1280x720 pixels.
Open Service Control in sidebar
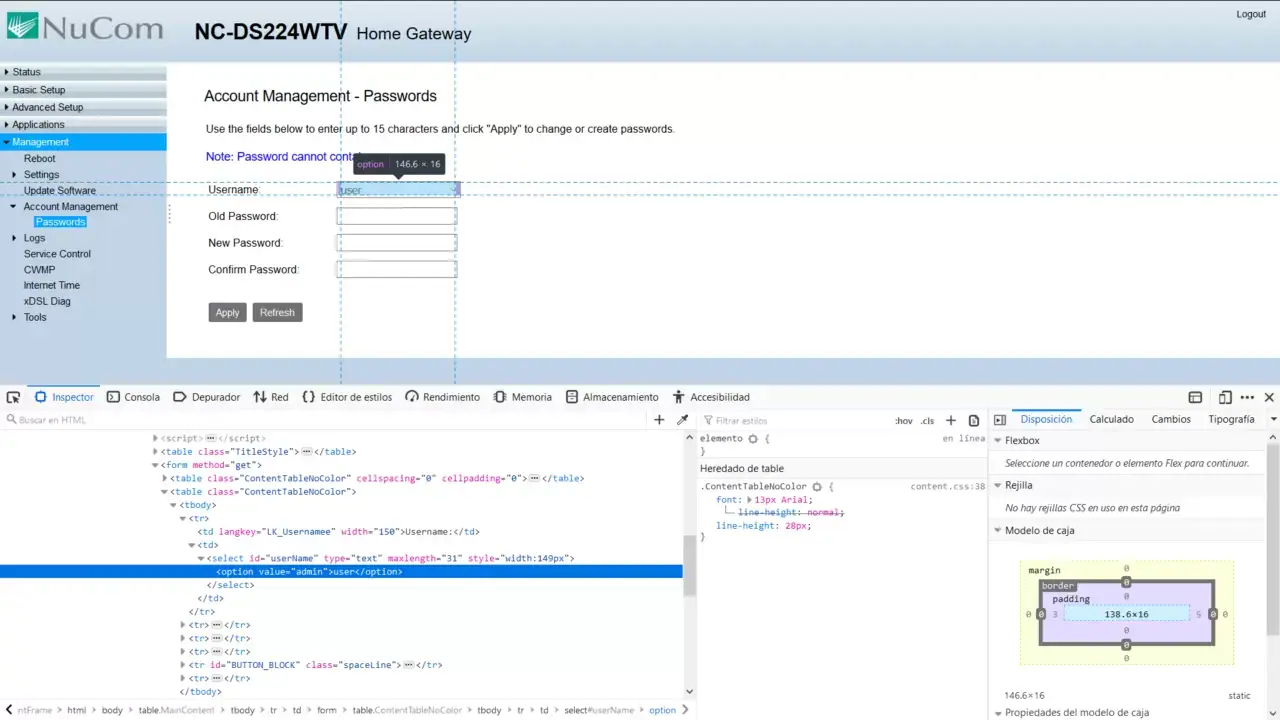coord(57,254)
